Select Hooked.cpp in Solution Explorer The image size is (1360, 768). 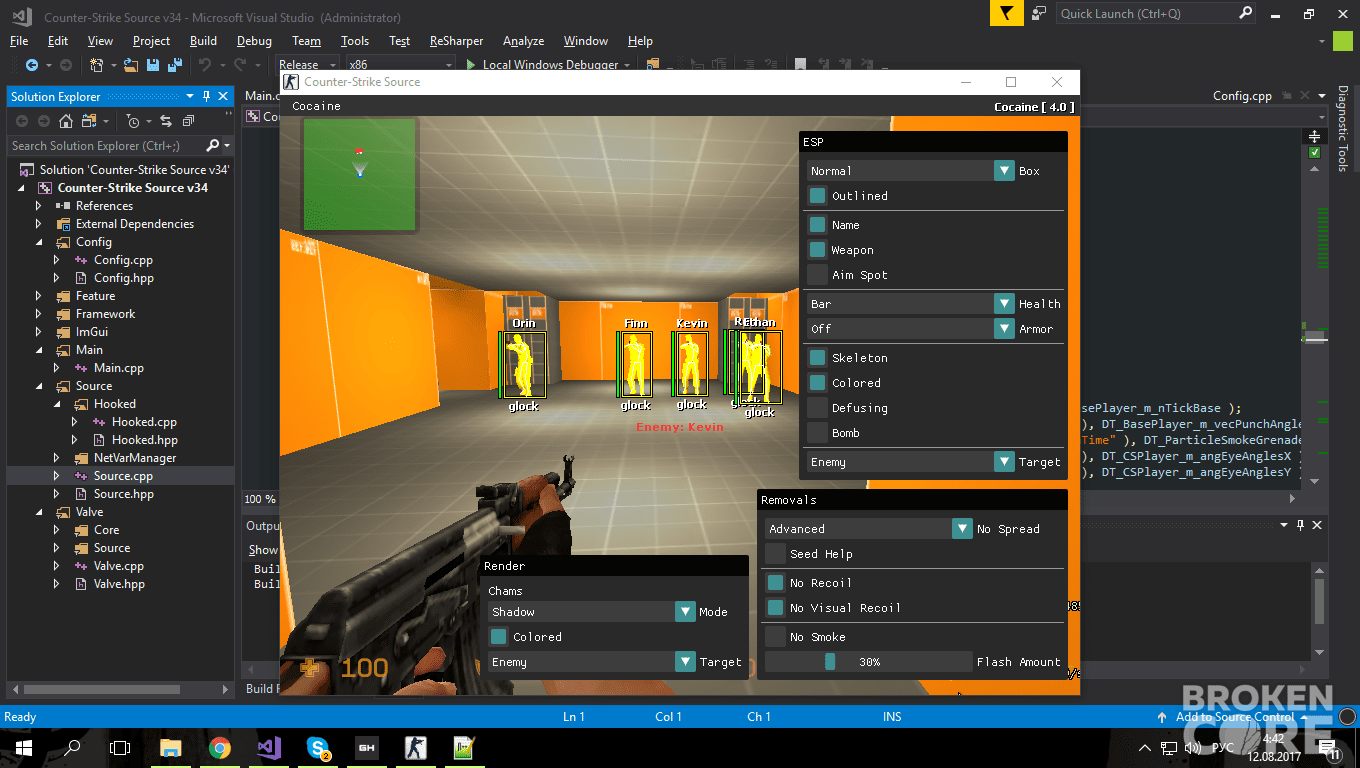pyautogui.click(x=144, y=422)
